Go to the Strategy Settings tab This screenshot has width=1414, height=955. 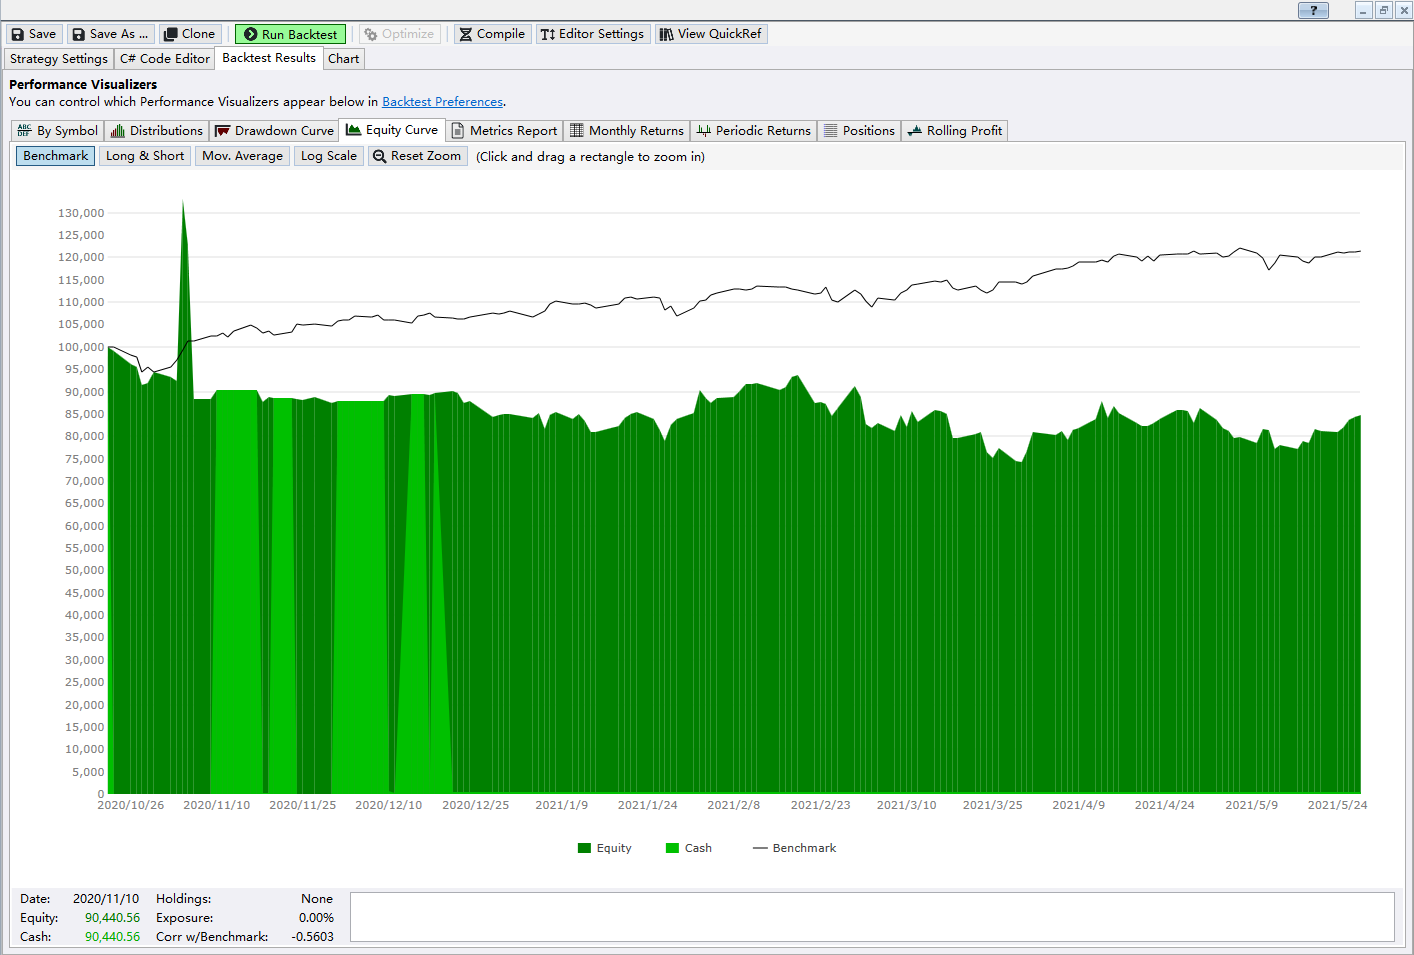click(59, 59)
